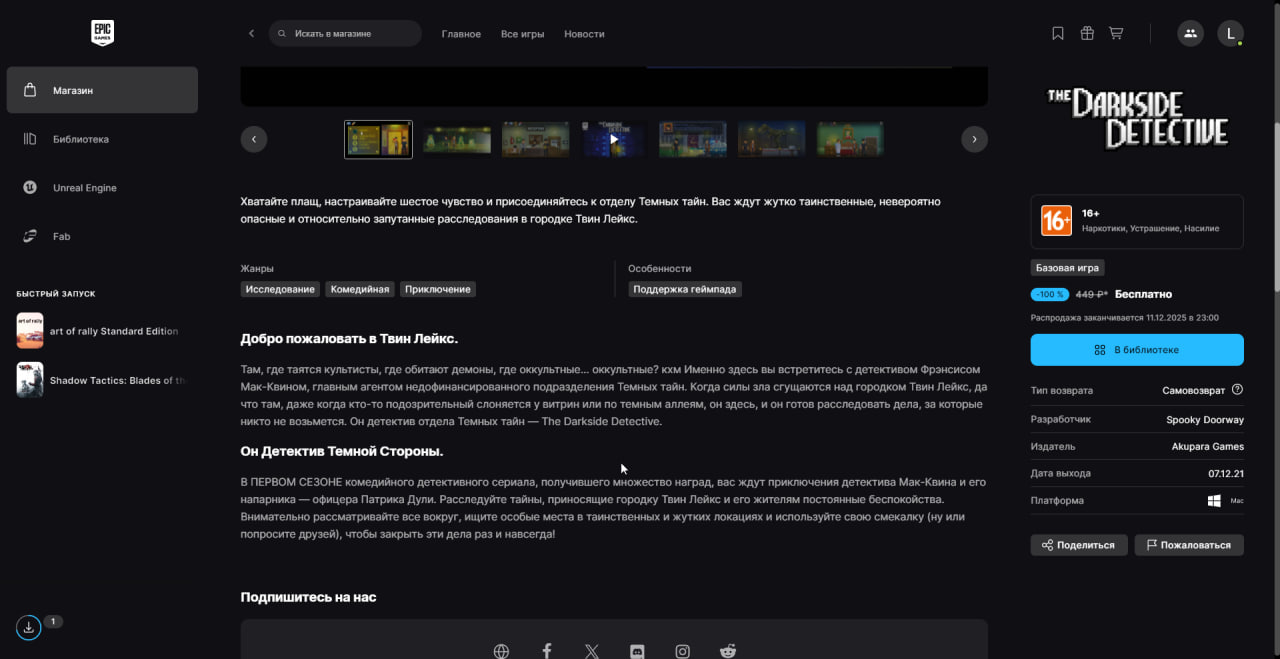Select the Все игры tab

(x=522, y=34)
